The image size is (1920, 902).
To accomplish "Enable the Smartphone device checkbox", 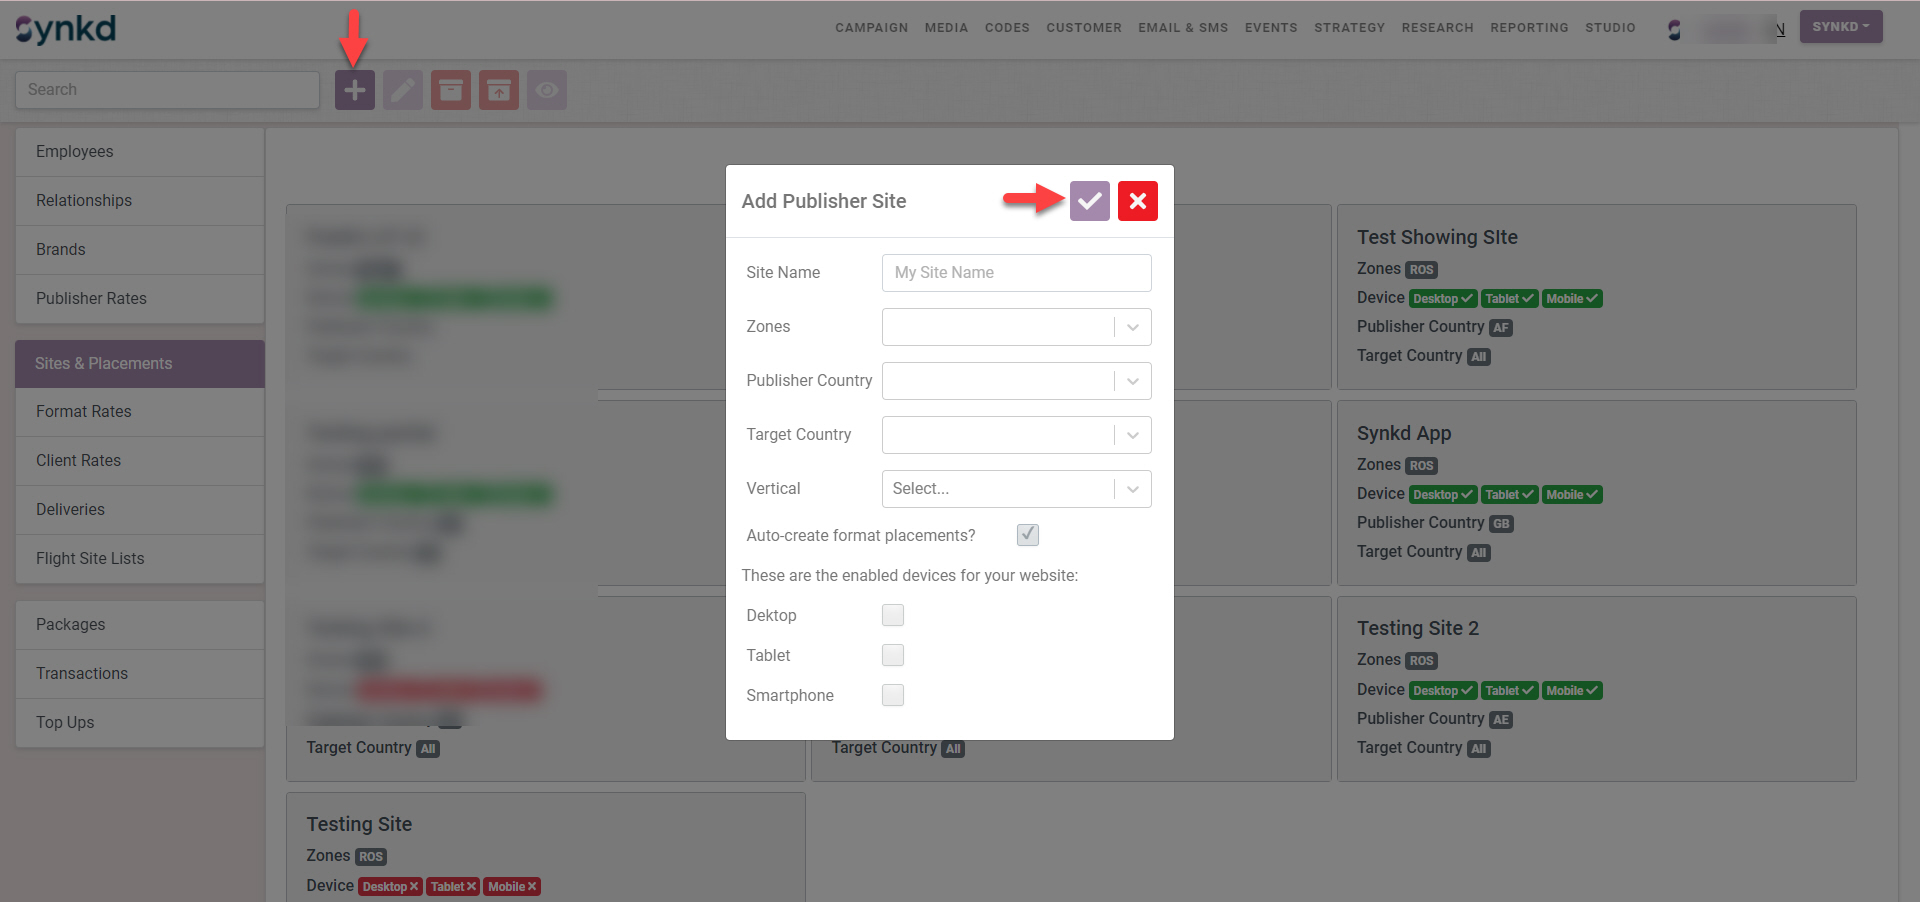I will (892, 695).
